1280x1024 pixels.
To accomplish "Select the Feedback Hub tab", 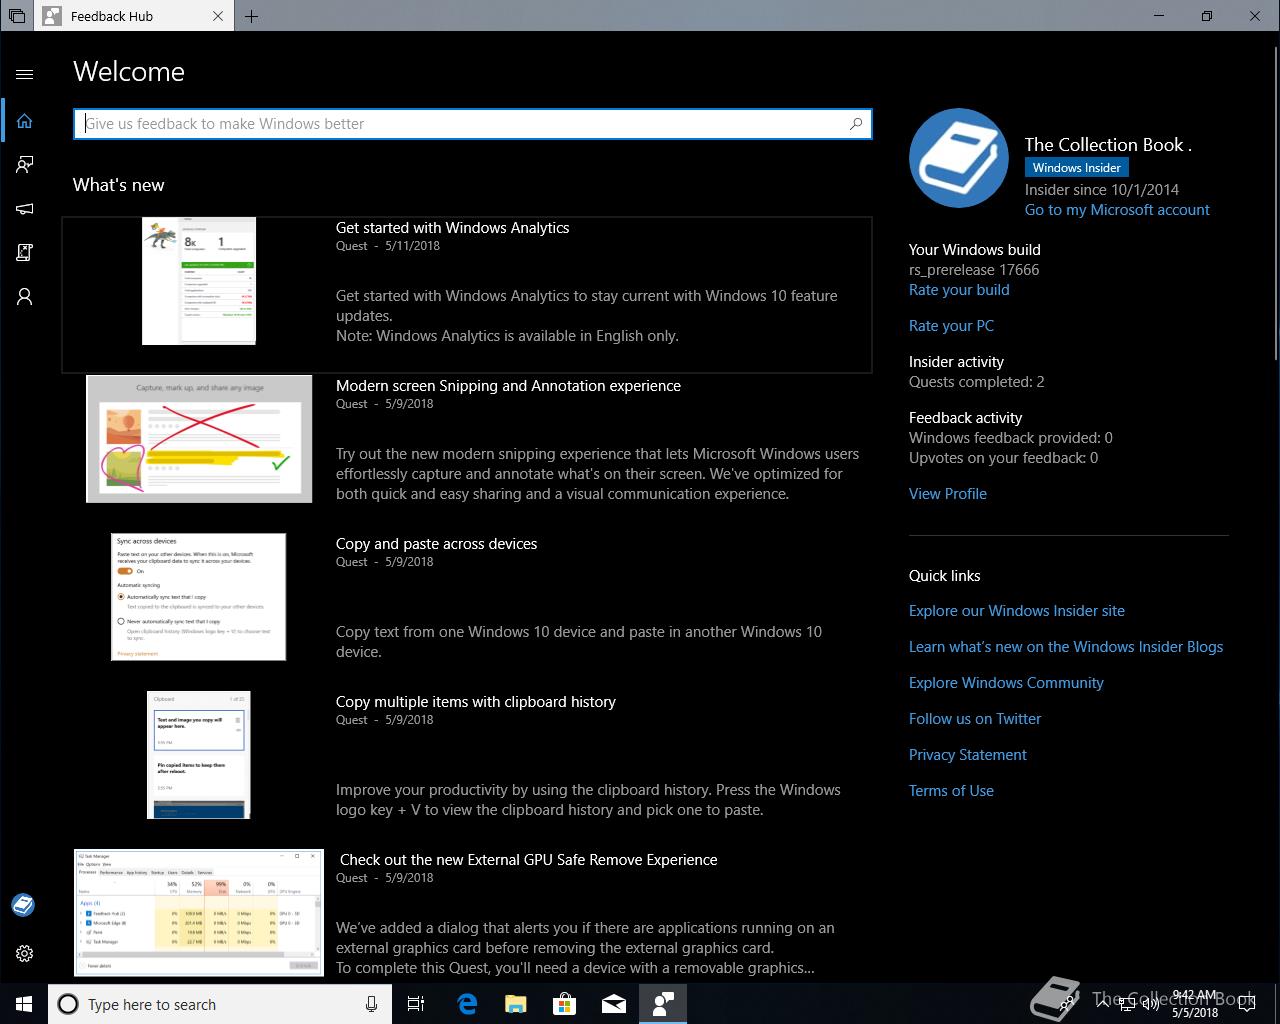I will click(x=134, y=16).
